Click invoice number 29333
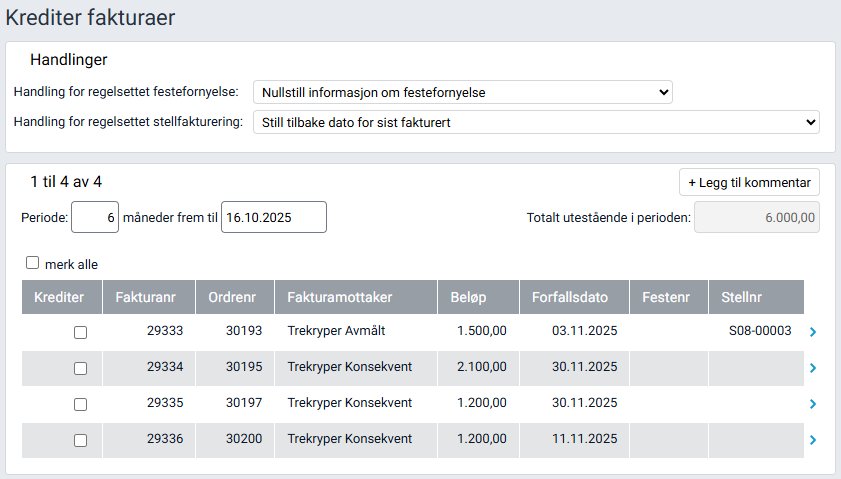Screen dimensions: 841x479 [x=165, y=330]
